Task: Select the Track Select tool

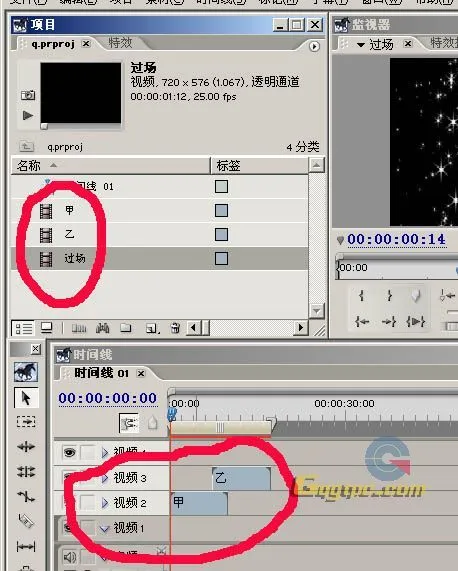Action: (26, 422)
